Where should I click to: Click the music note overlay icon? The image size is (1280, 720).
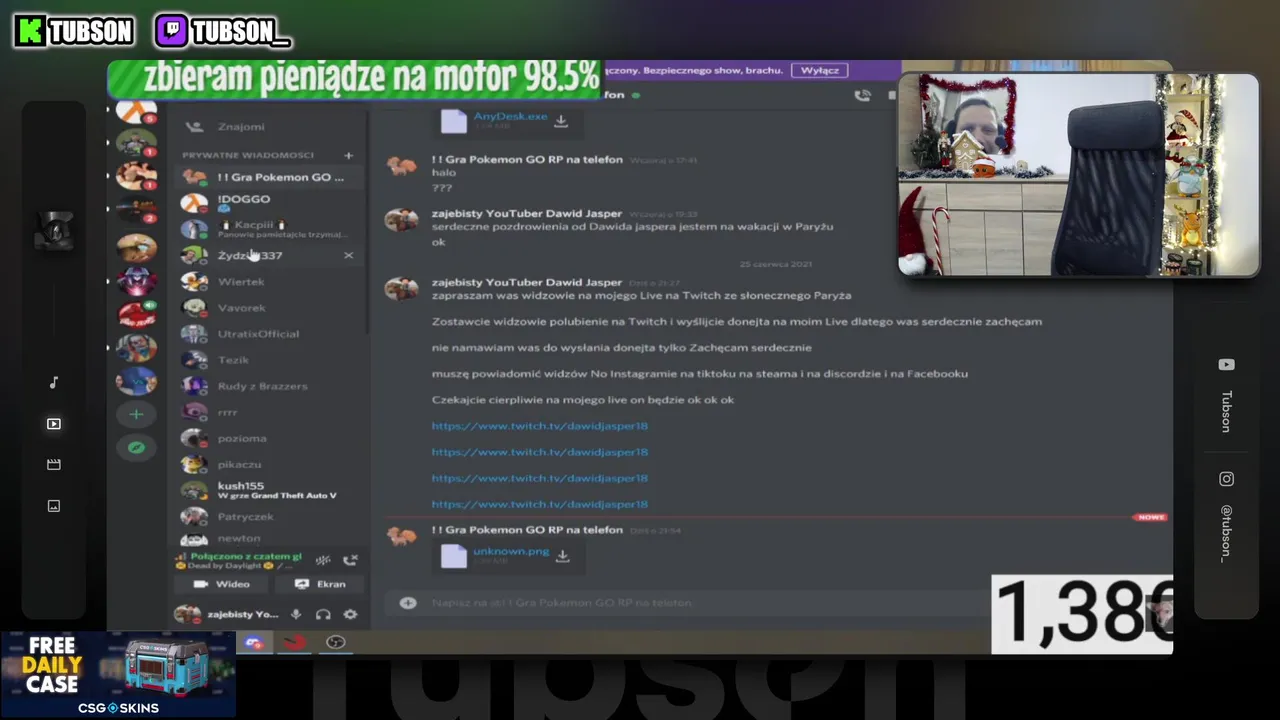54,383
